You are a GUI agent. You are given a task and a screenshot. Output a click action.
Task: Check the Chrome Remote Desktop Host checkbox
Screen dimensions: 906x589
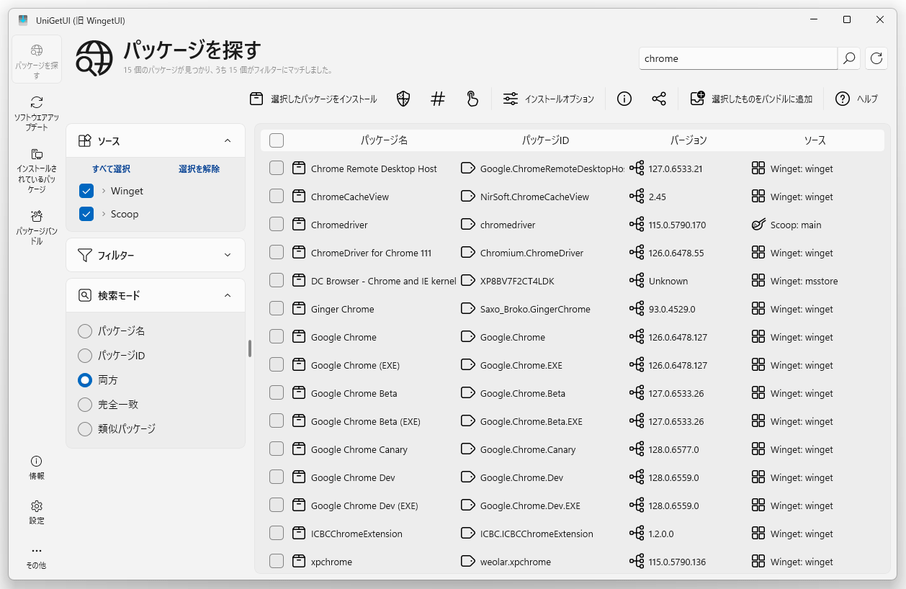276,168
